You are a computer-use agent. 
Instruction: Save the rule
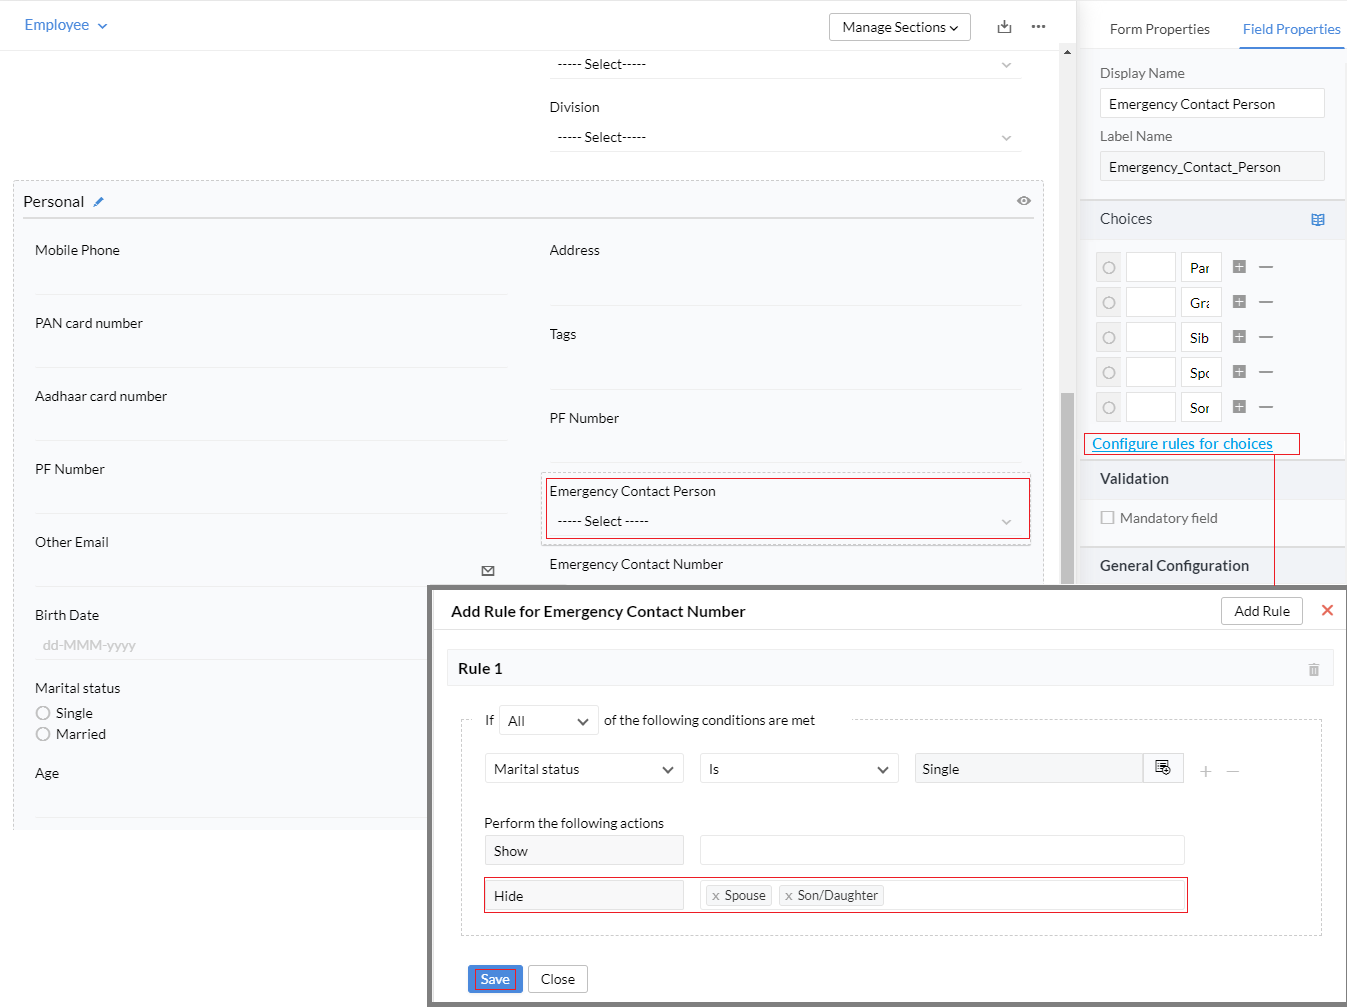(495, 979)
